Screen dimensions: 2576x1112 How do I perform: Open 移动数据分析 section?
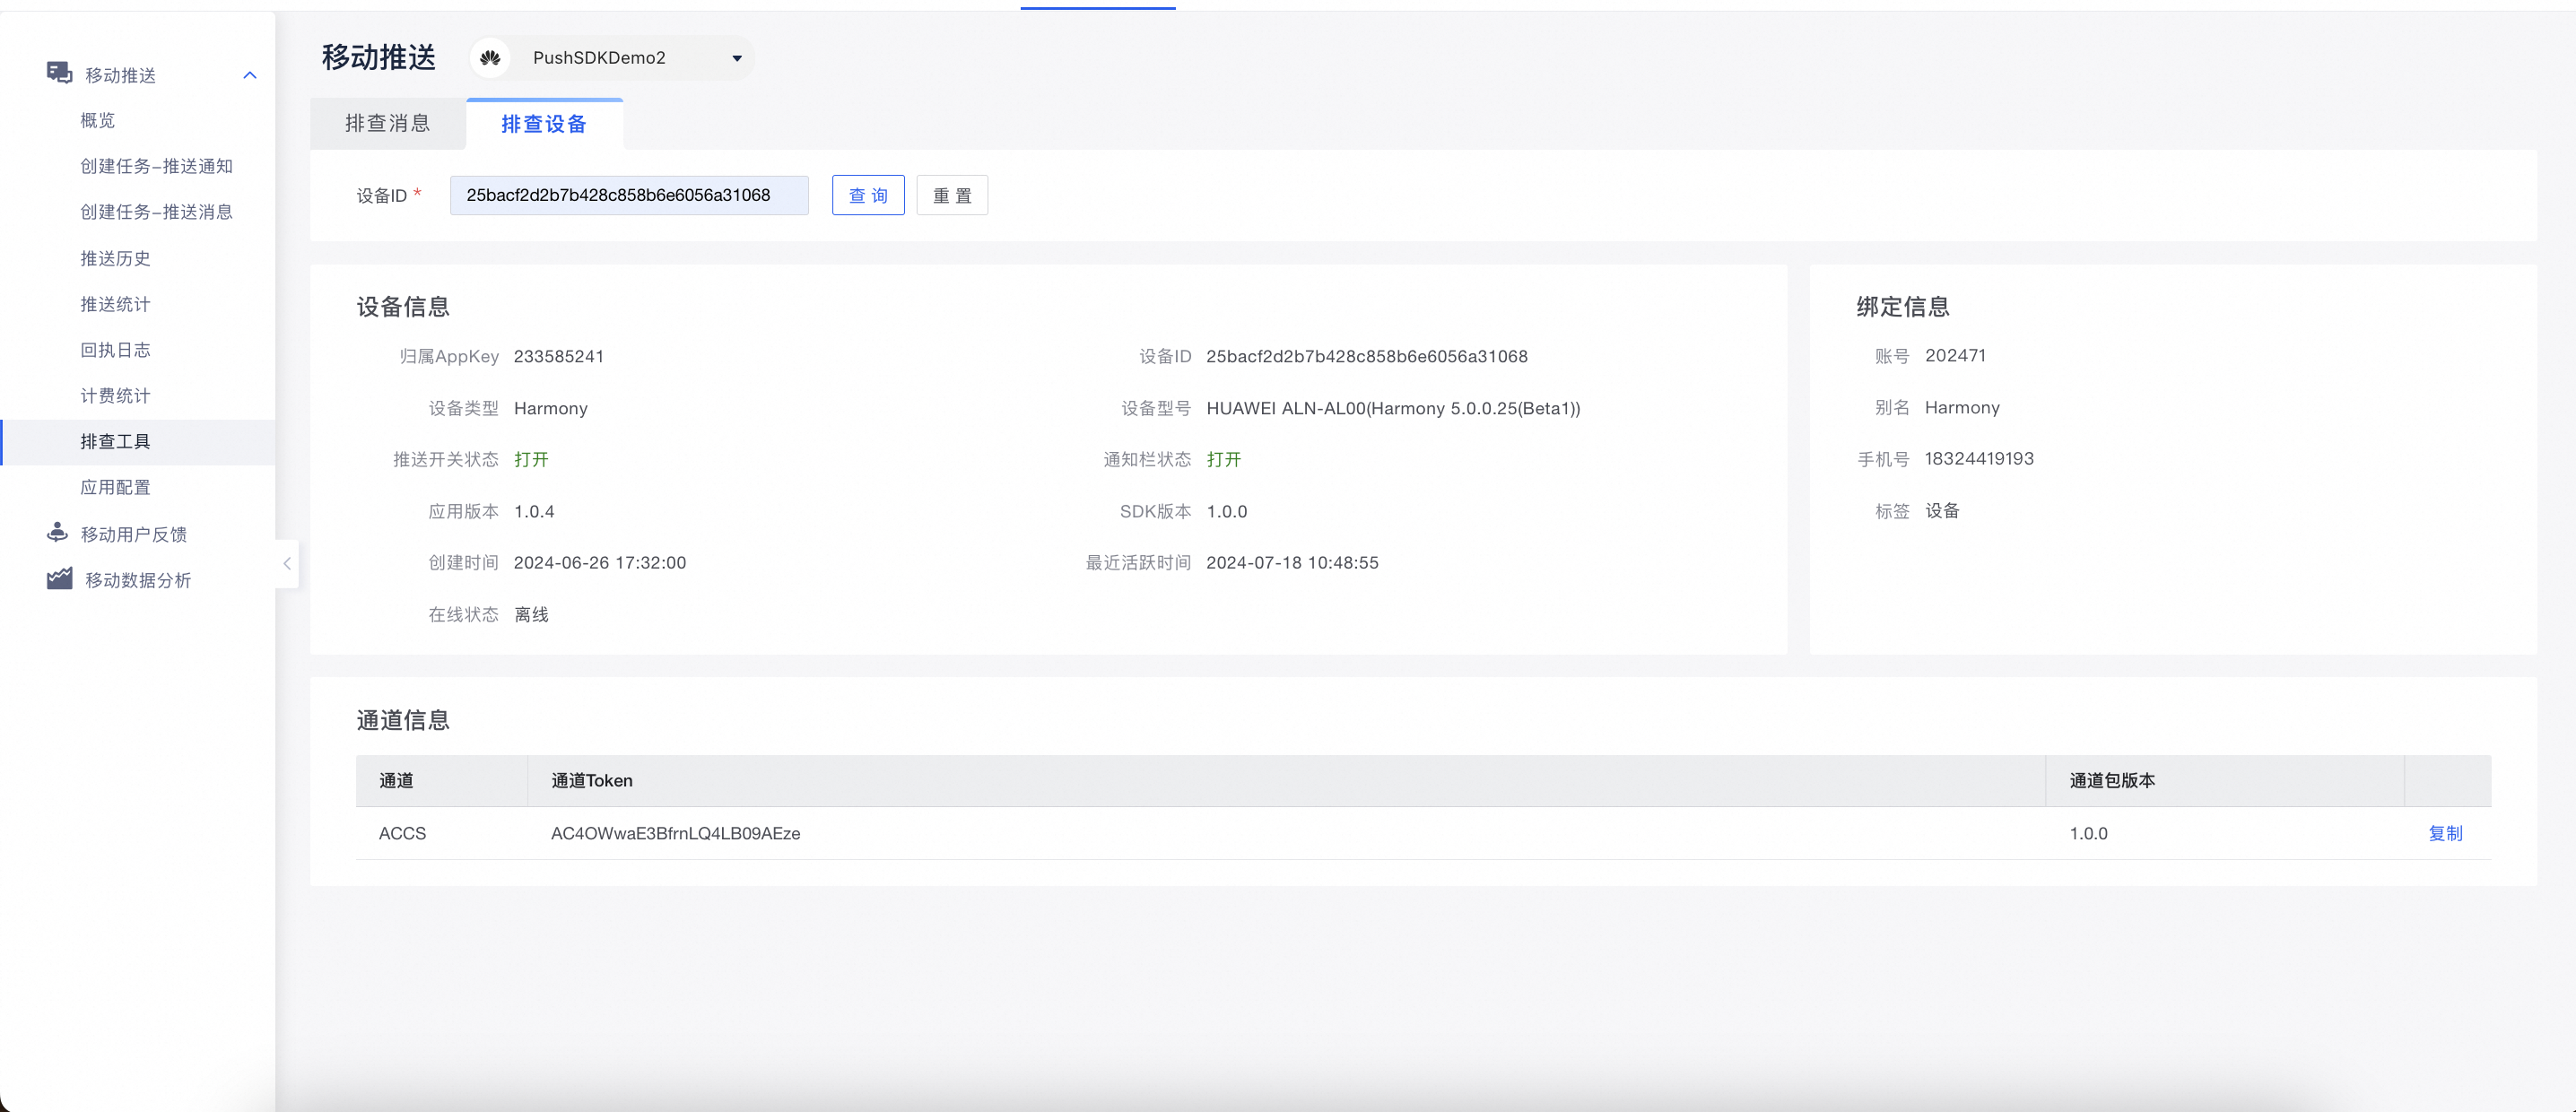[x=138, y=580]
